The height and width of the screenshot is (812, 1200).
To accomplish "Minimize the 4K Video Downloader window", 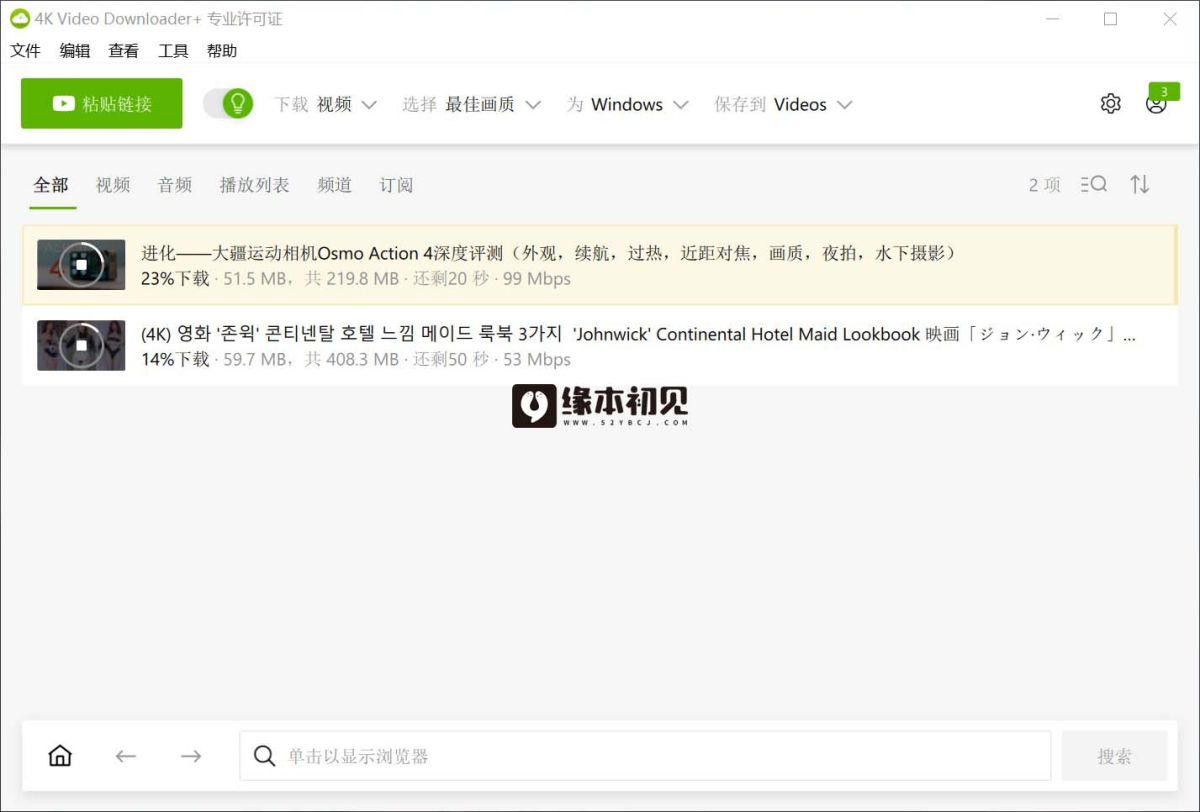I will click(1051, 19).
